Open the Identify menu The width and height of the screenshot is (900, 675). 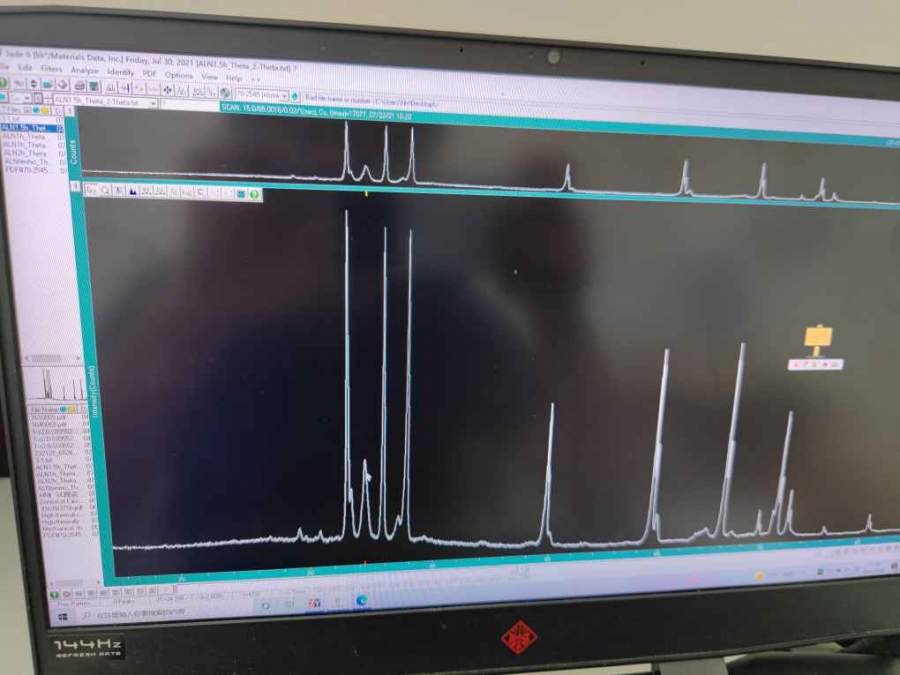[121, 72]
